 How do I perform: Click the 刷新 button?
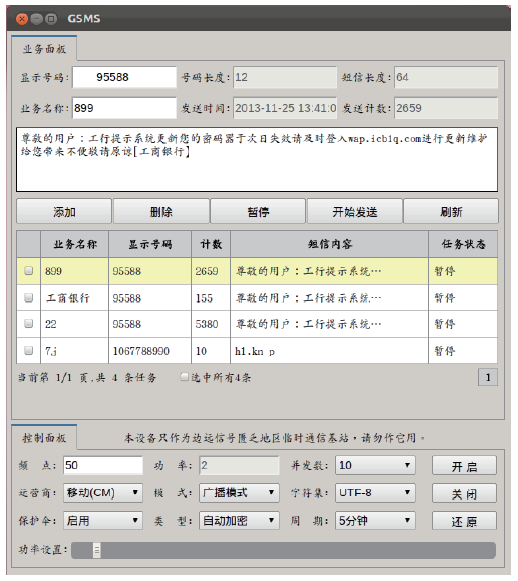point(451,212)
